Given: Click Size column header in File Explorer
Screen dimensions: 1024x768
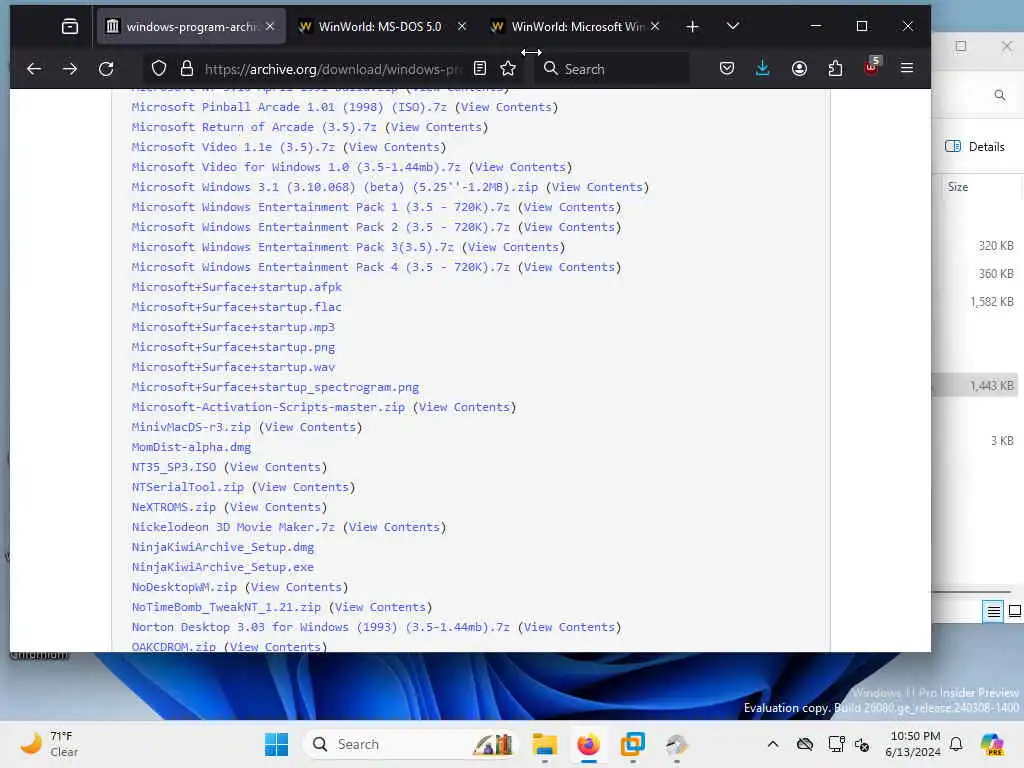Looking at the screenshot, I should (957, 187).
